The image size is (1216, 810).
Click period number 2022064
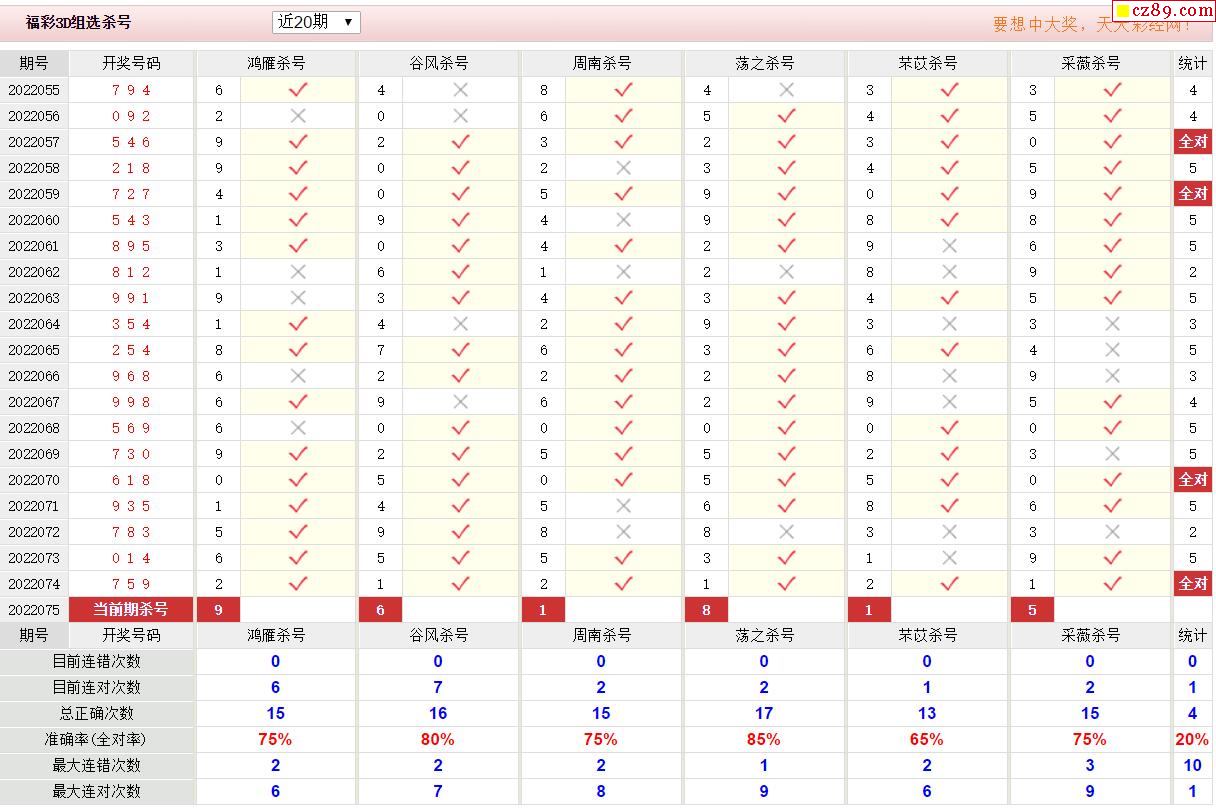coord(34,324)
